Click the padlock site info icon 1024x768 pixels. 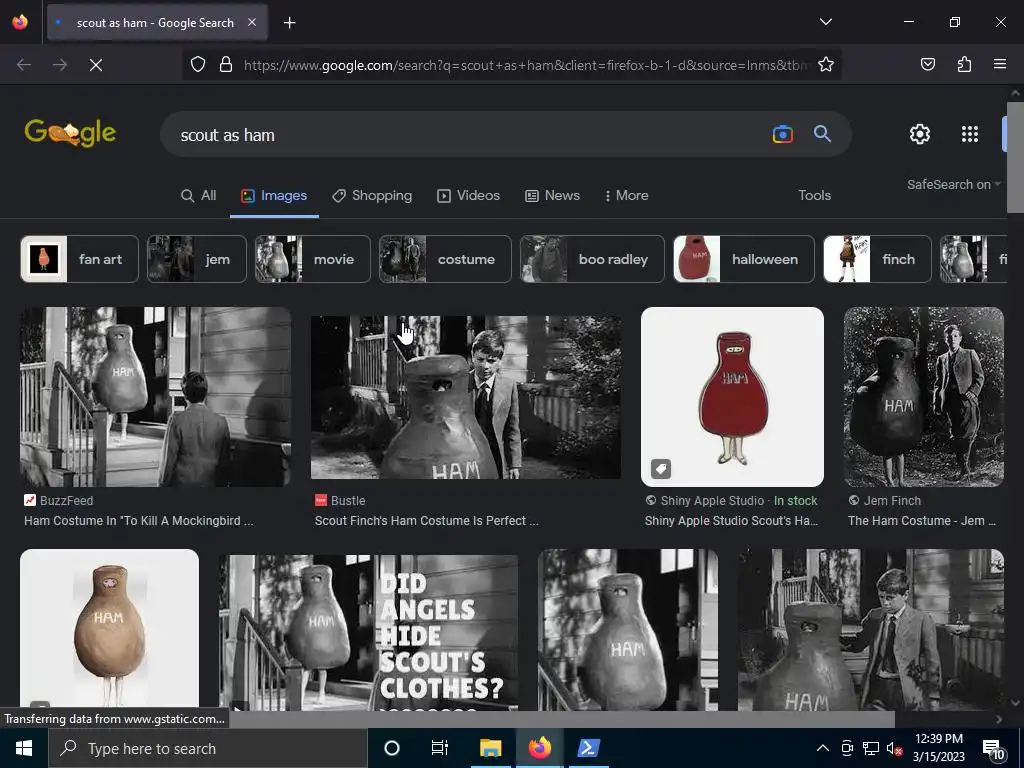(x=226, y=64)
